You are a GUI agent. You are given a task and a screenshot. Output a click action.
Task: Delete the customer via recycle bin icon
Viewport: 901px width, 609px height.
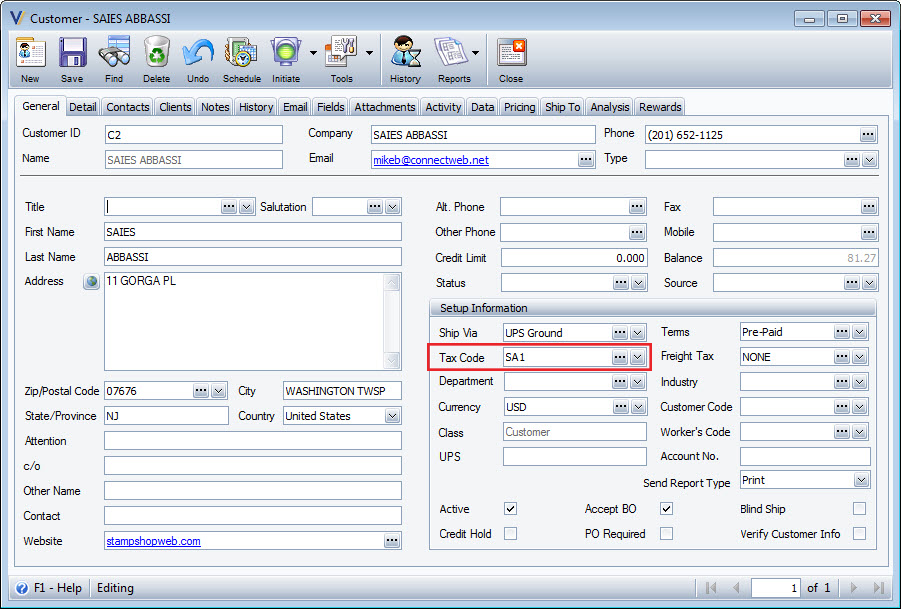(x=156, y=53)
